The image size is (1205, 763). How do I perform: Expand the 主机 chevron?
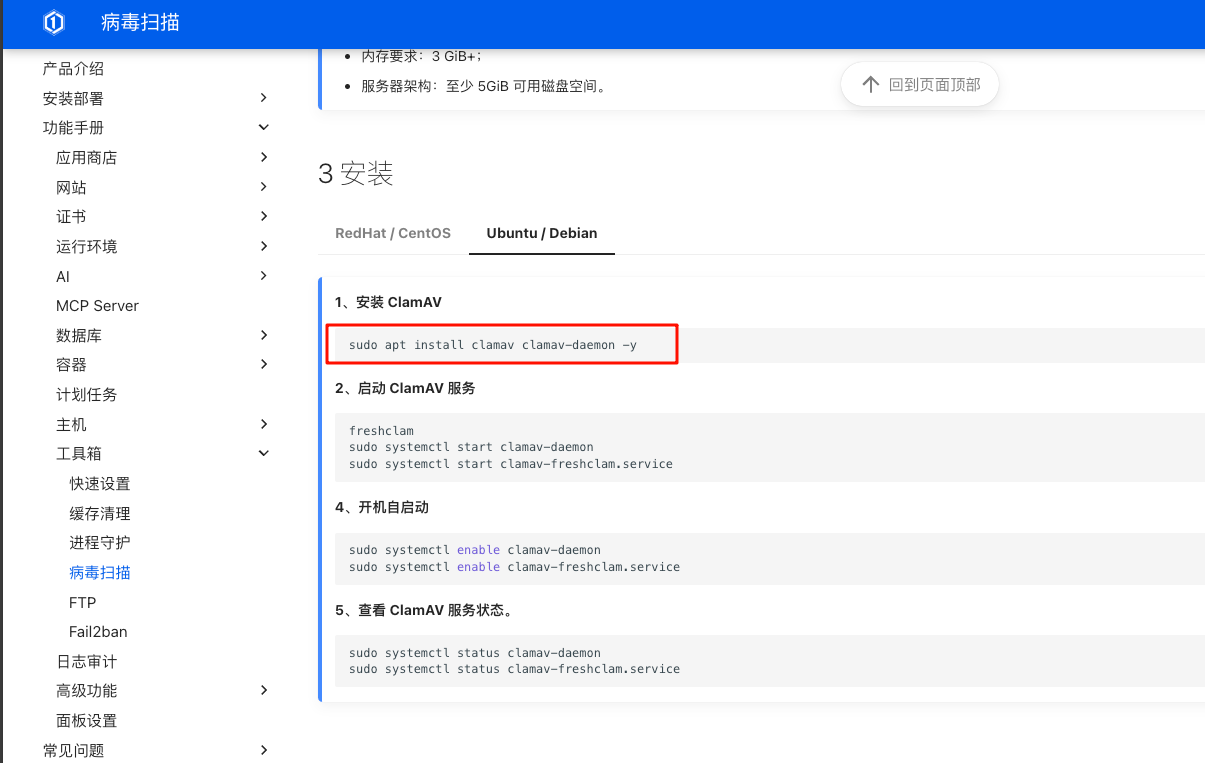coord(263,424)
